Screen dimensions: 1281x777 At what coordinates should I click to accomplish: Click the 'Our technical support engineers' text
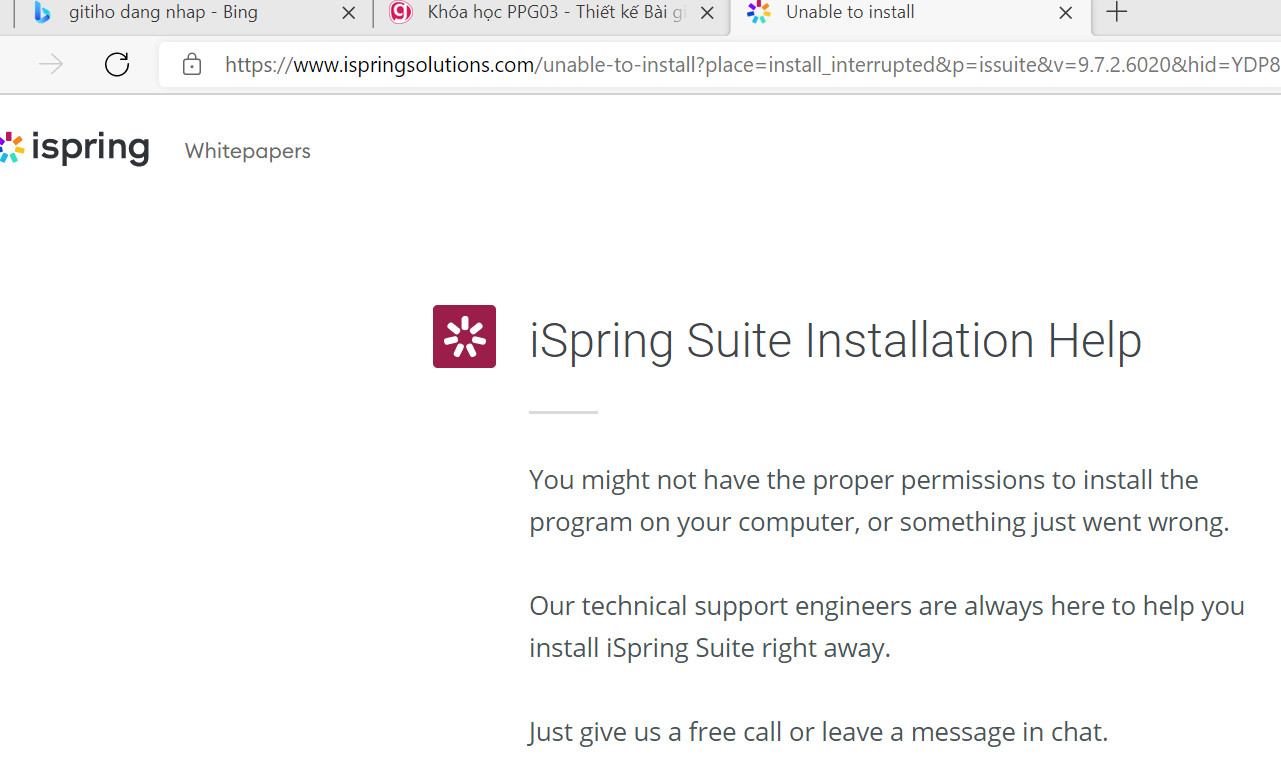[887, 626]
